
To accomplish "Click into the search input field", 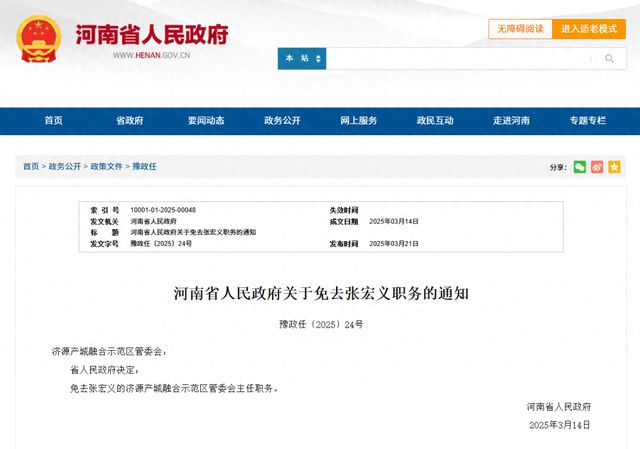I will pos(460,59).
